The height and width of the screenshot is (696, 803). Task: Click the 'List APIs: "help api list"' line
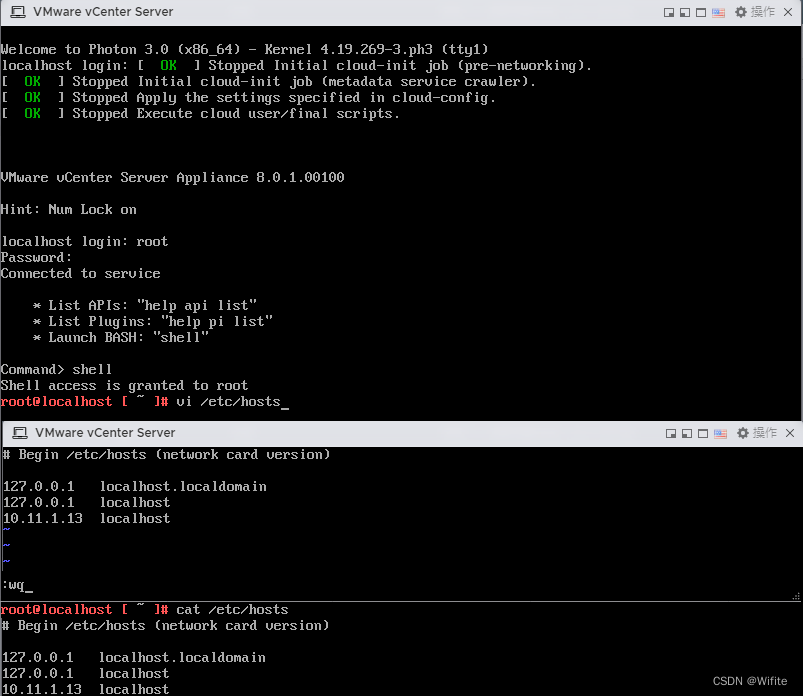click(144, 306)
